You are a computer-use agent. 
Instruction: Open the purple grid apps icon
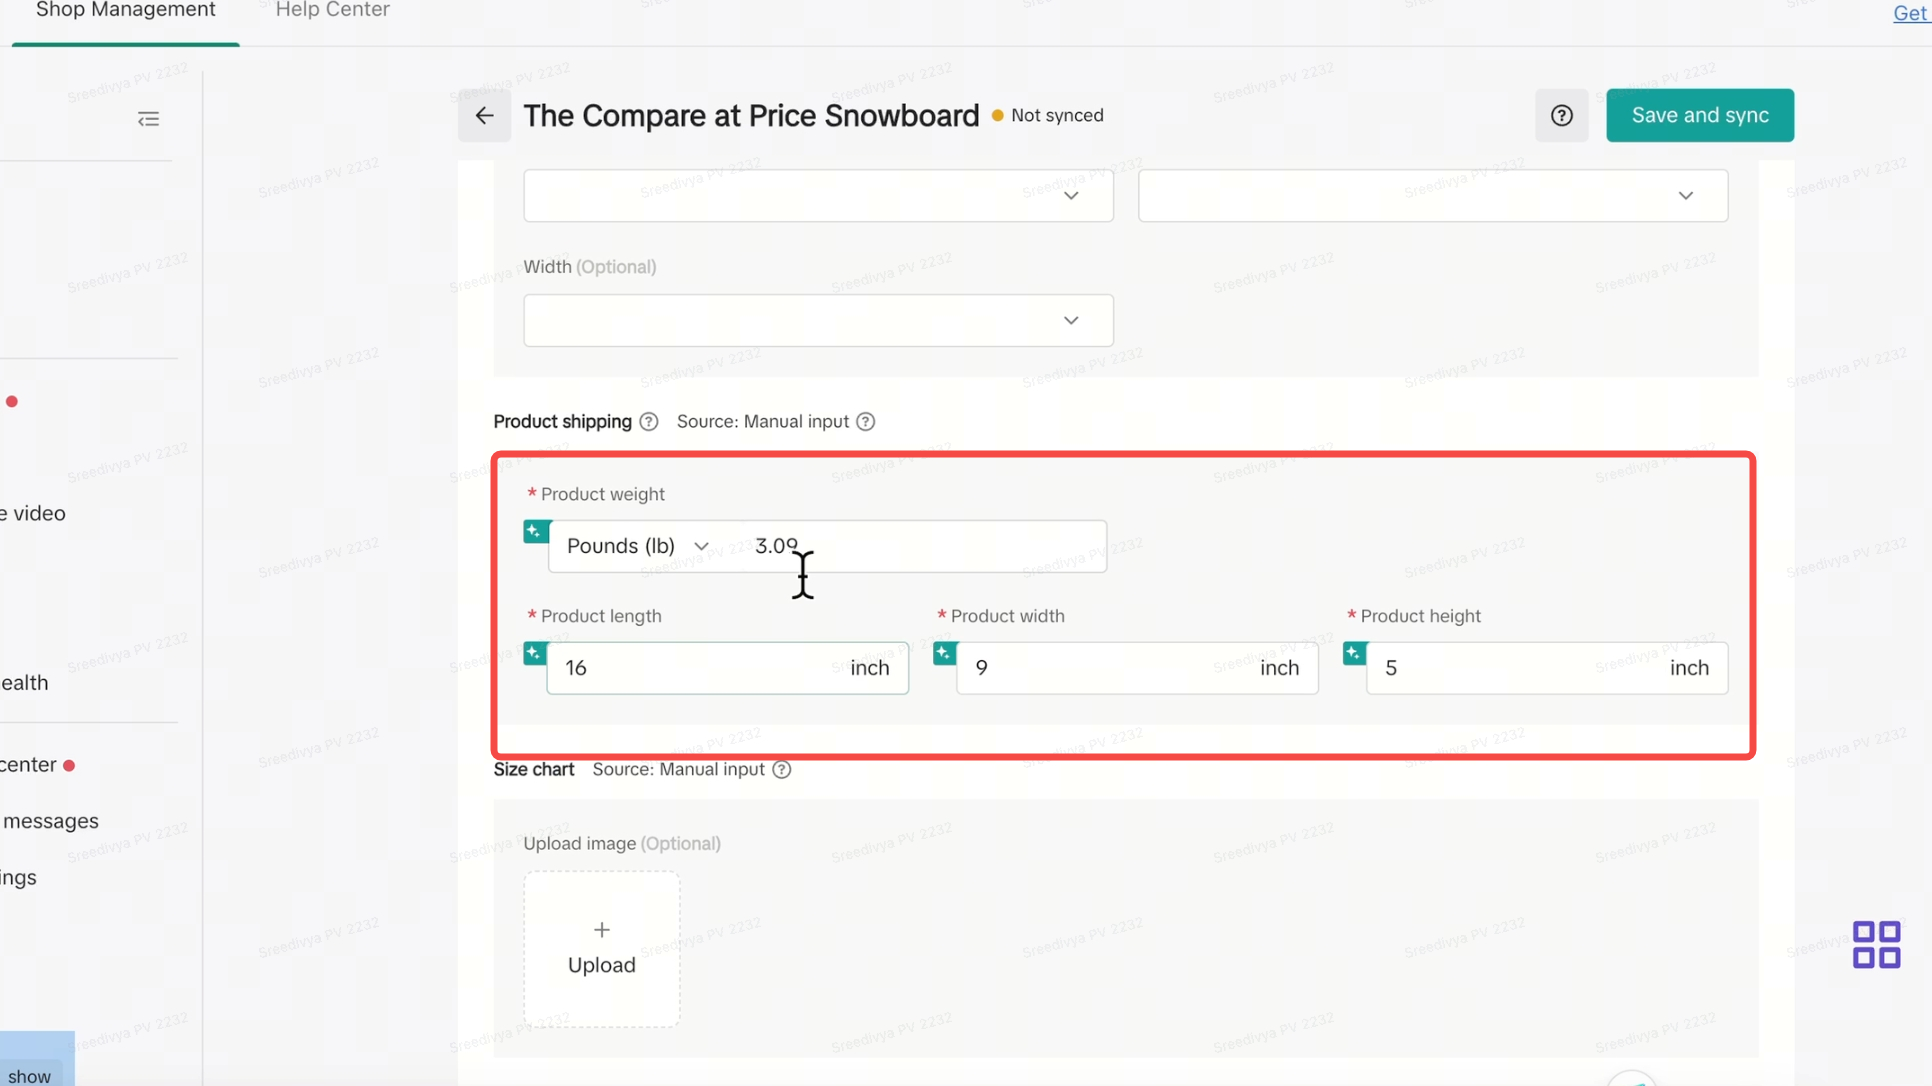1876,945
